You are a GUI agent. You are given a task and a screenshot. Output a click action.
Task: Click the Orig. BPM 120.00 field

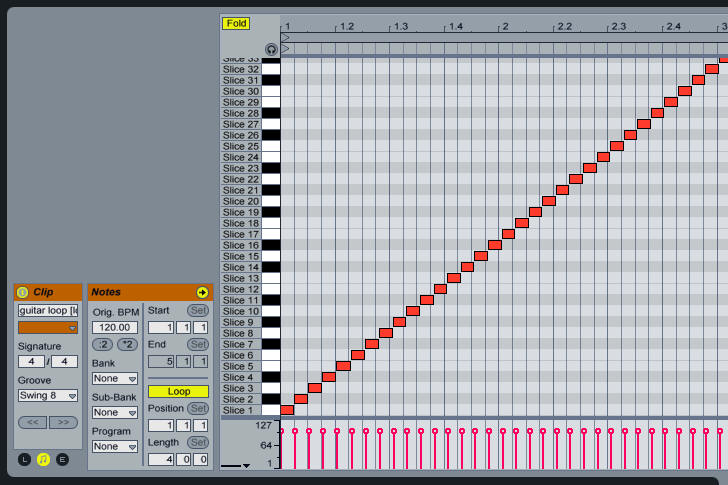point(115,328)
